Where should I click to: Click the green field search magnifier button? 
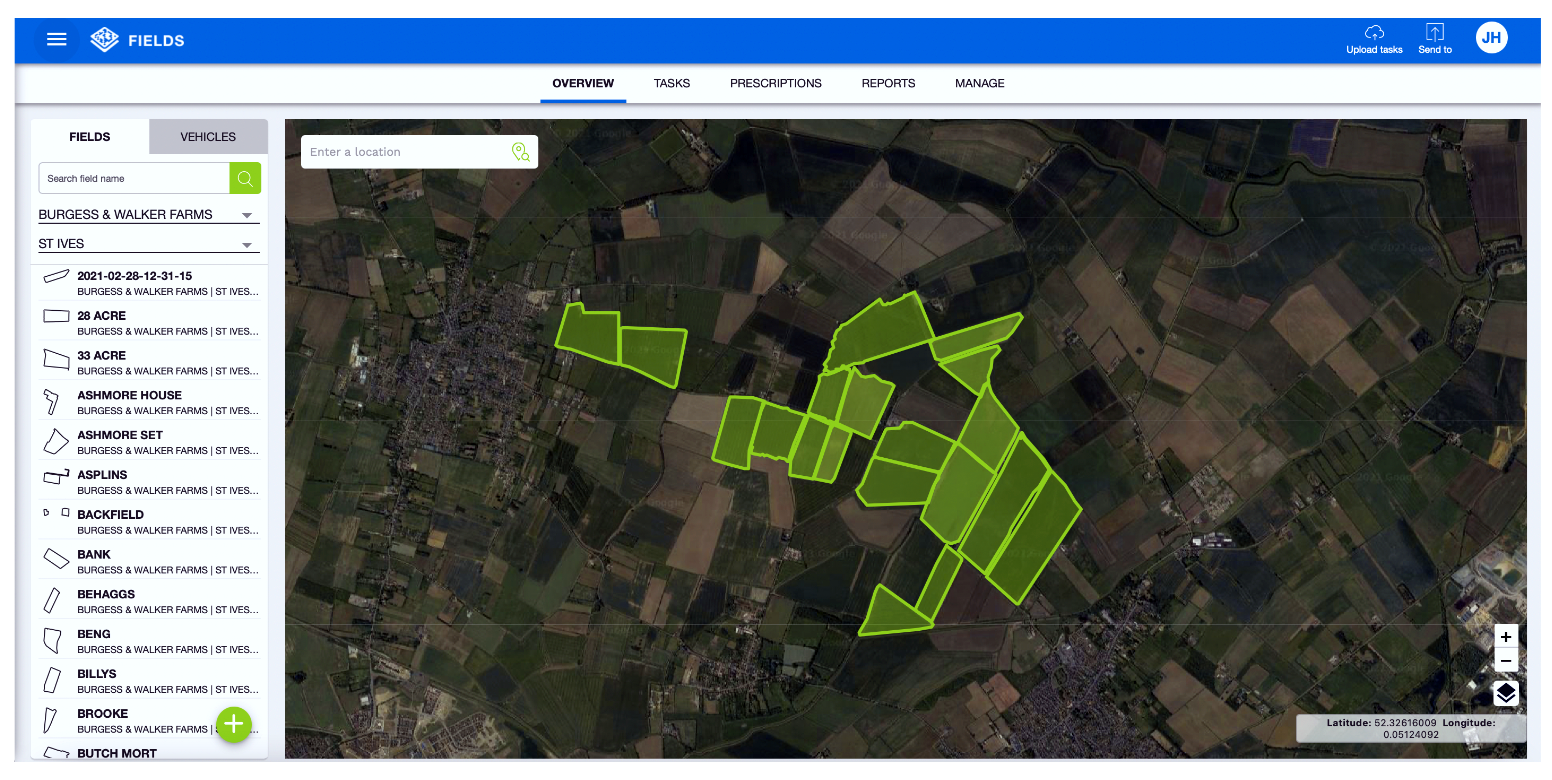click(245, 178)
